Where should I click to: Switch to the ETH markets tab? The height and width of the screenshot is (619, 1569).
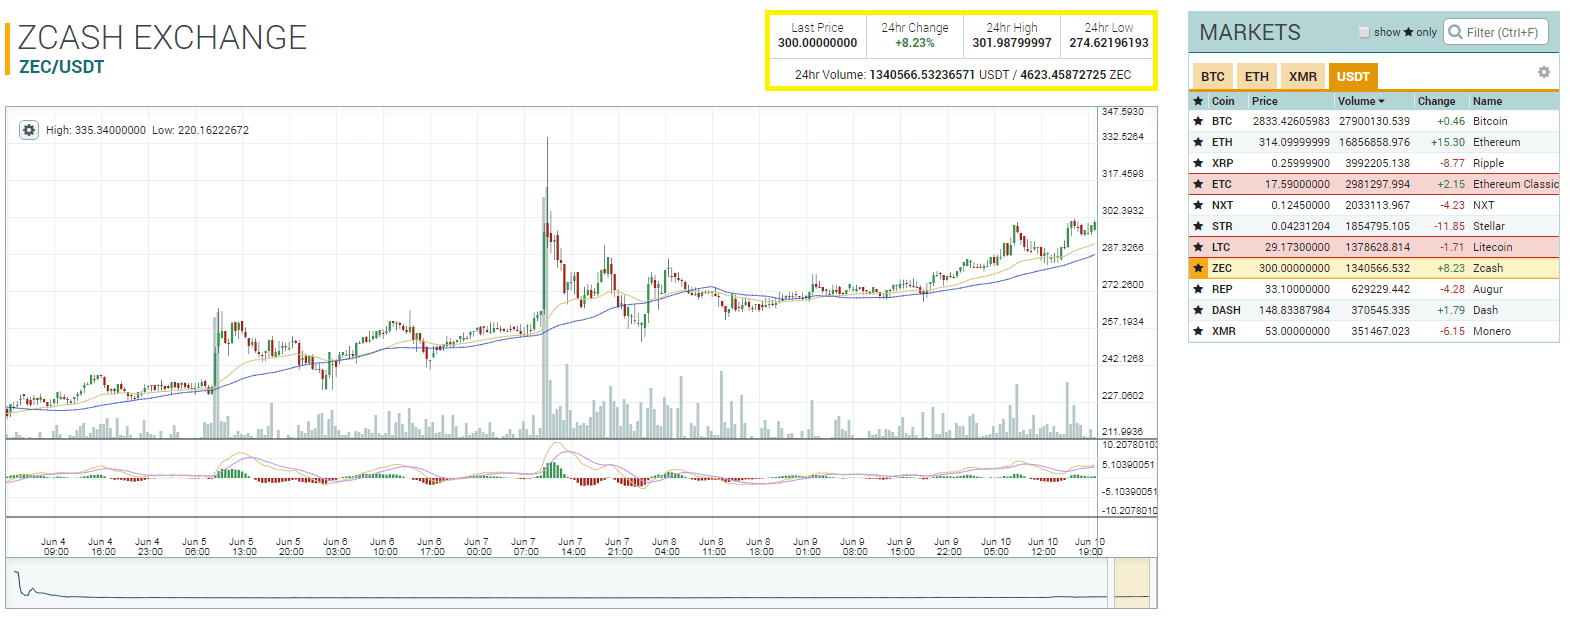pos(1257,76)
